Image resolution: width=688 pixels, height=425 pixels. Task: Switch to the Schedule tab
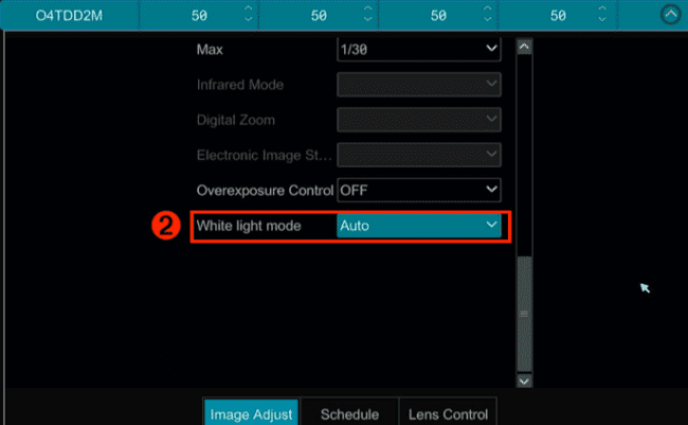(350, 413)
